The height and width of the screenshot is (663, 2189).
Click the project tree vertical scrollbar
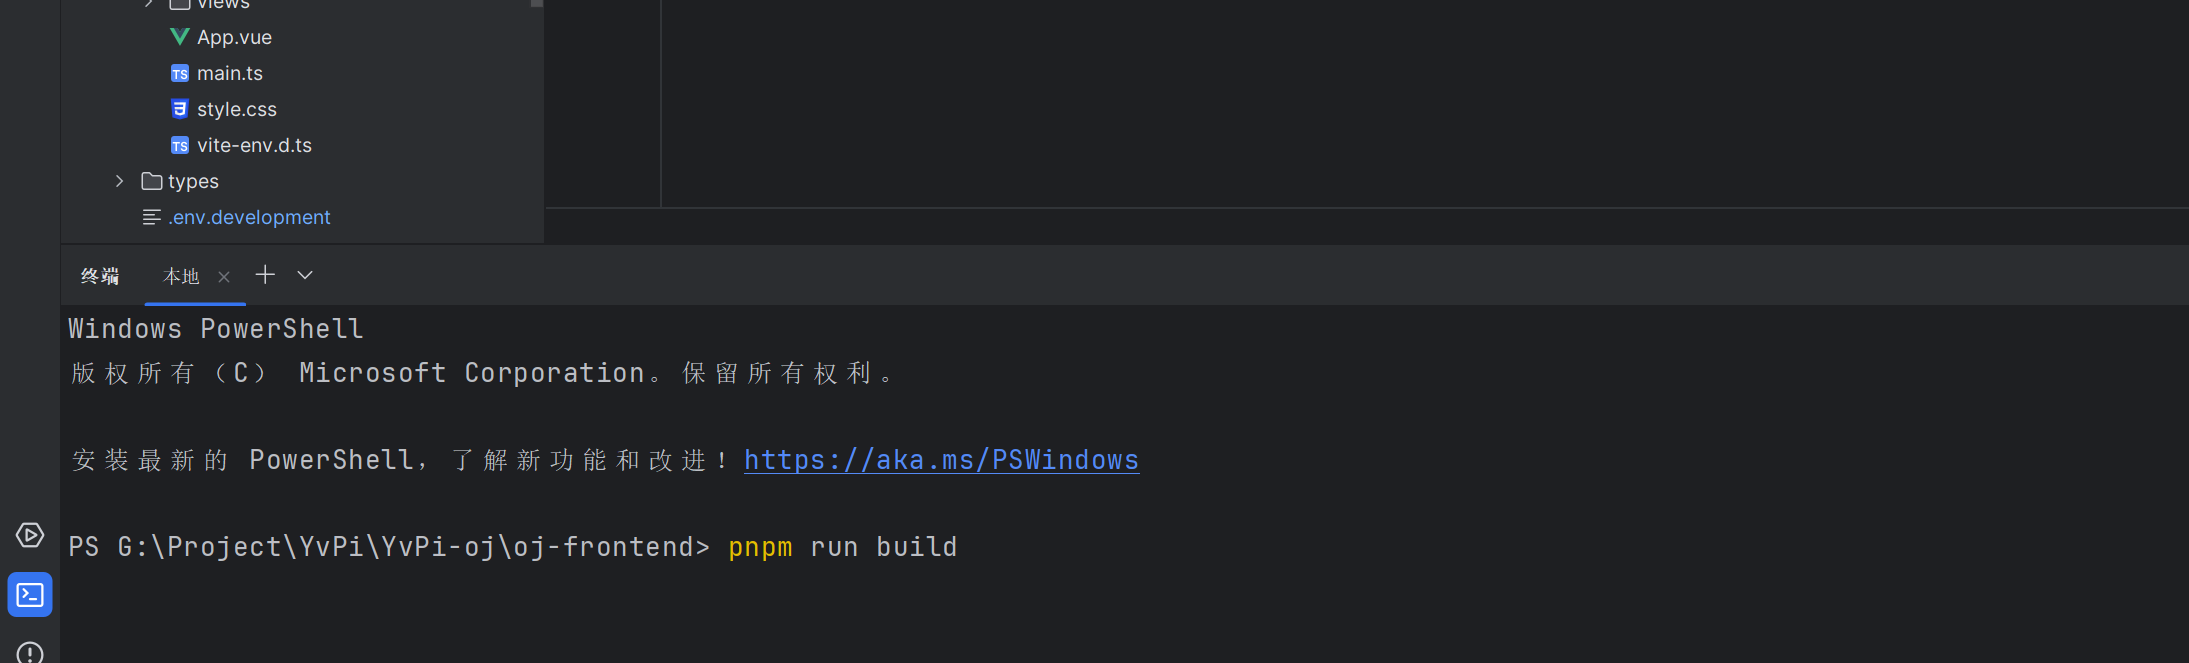coord(537,4)
